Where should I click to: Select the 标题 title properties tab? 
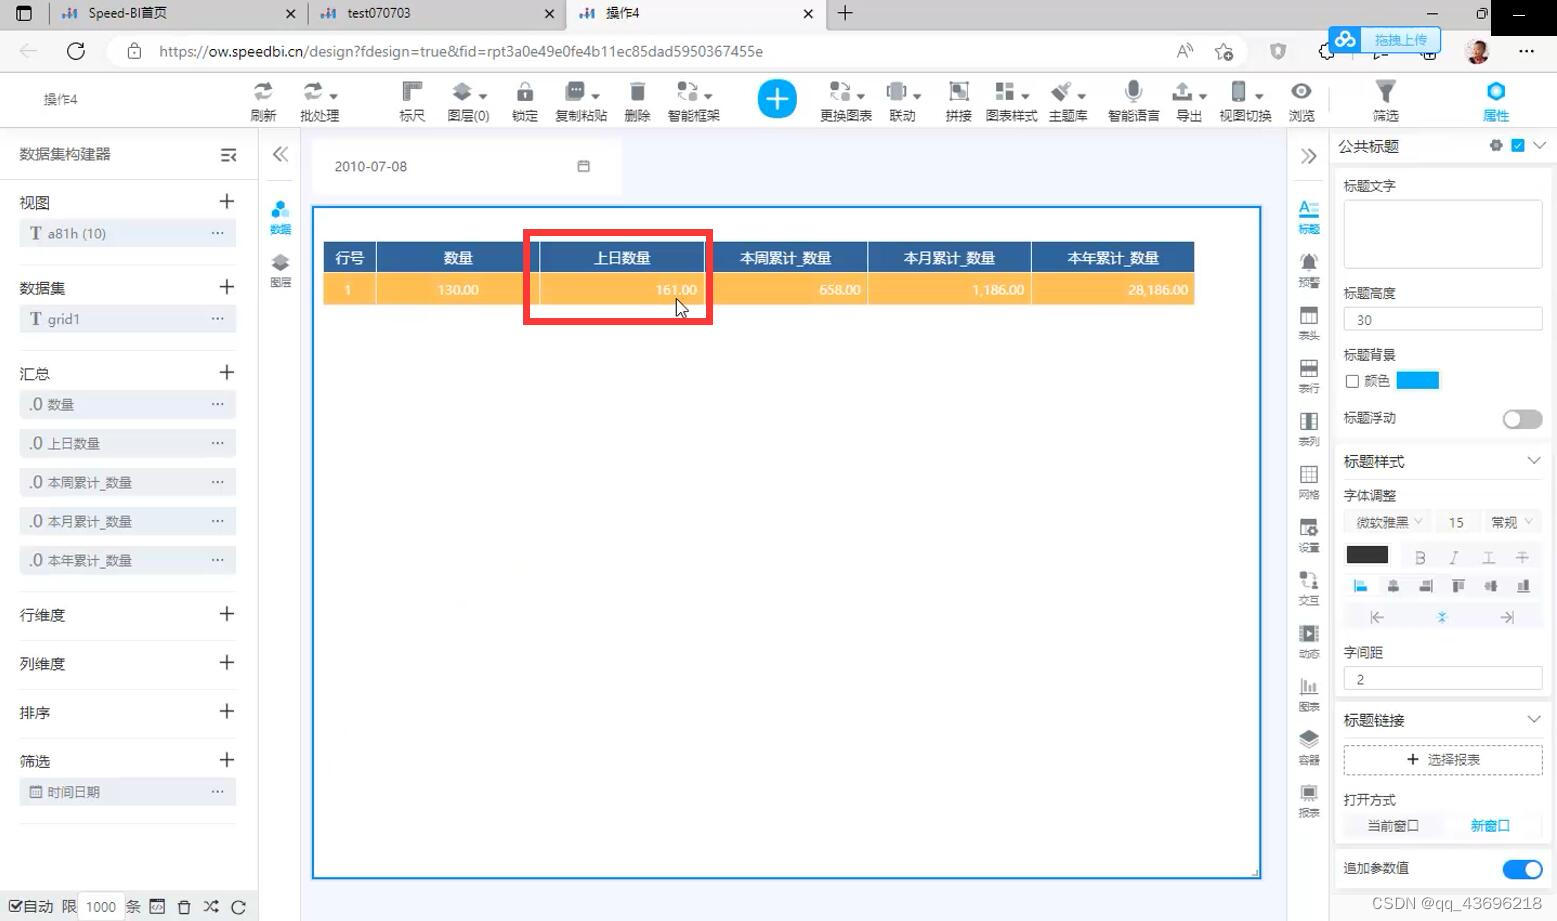pyautogui.click(x=1308, y=217)
